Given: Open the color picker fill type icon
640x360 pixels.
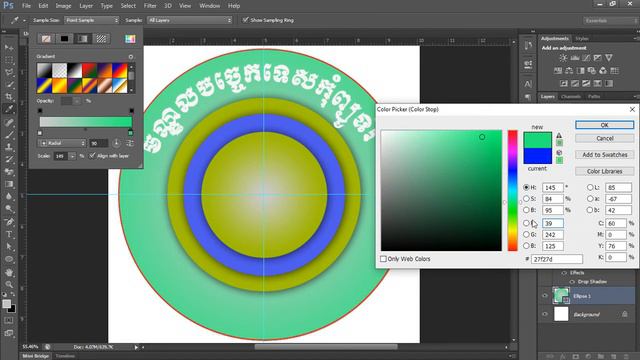Looking at the screenshot, I should coord(130,39).
